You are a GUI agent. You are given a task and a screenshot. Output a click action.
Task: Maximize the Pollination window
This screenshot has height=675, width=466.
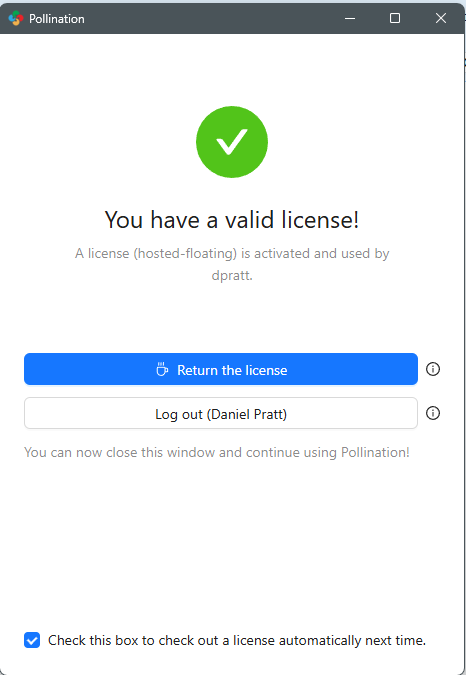coord(395,18)
